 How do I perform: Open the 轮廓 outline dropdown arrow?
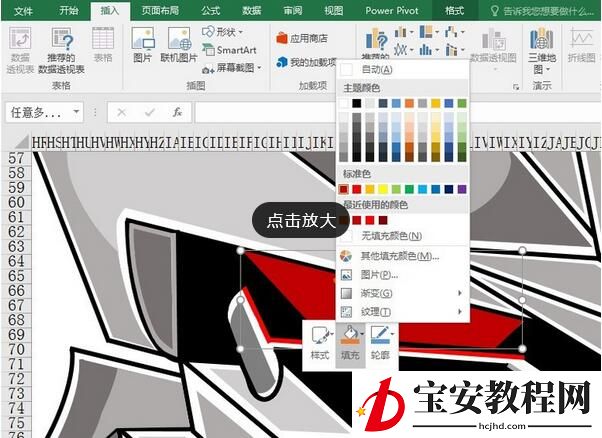coord(392,334)
